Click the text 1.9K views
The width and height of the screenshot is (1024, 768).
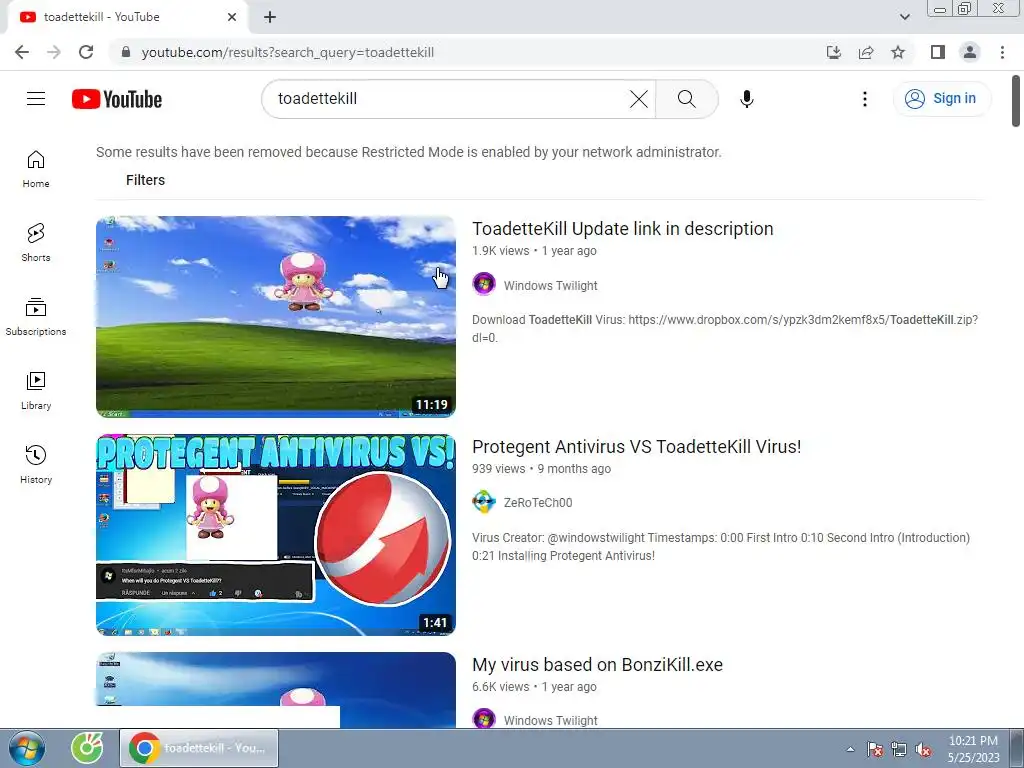(501, 251)
